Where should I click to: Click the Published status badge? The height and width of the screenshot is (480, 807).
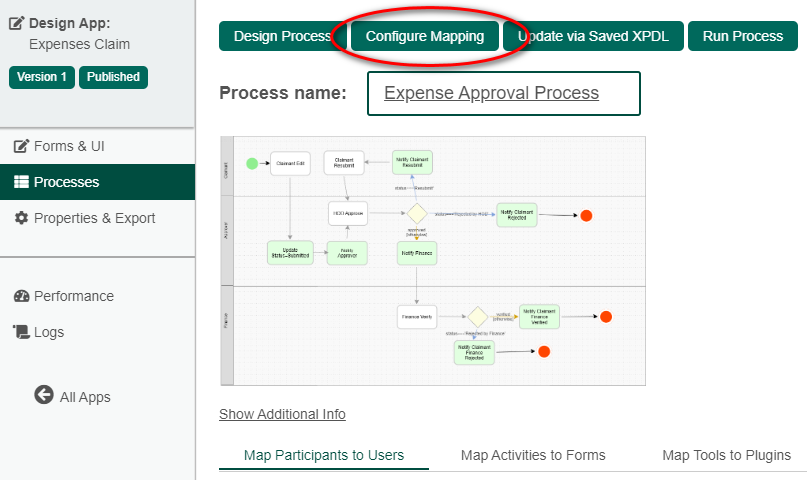113,77
